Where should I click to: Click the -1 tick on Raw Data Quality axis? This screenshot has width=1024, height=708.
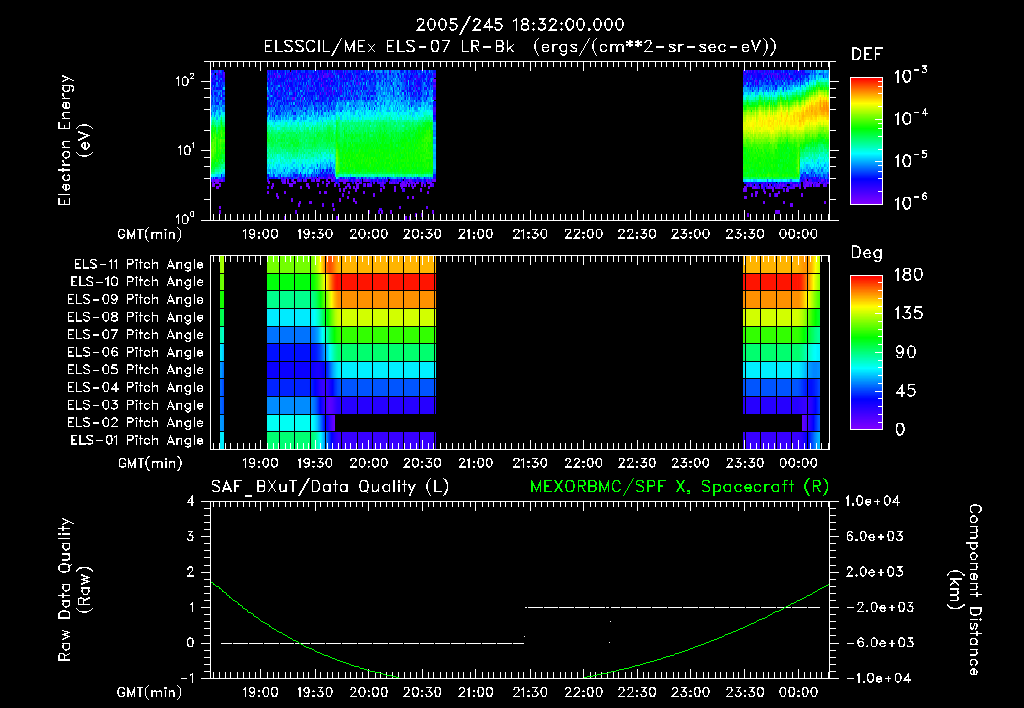coord(187,678)
